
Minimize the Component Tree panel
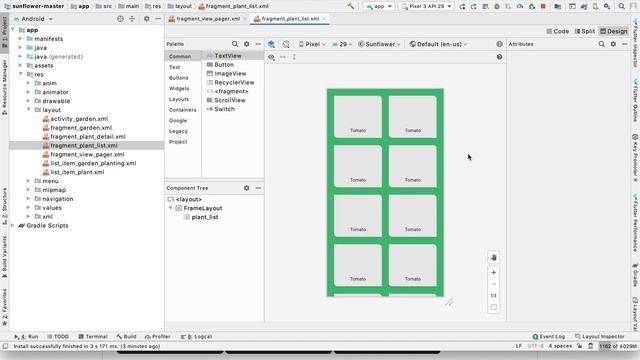[x=258, y=188]
